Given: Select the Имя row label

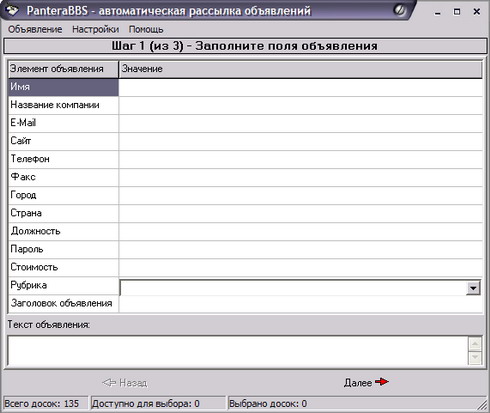Looking at the screenshot, I should tap(63, 87).
